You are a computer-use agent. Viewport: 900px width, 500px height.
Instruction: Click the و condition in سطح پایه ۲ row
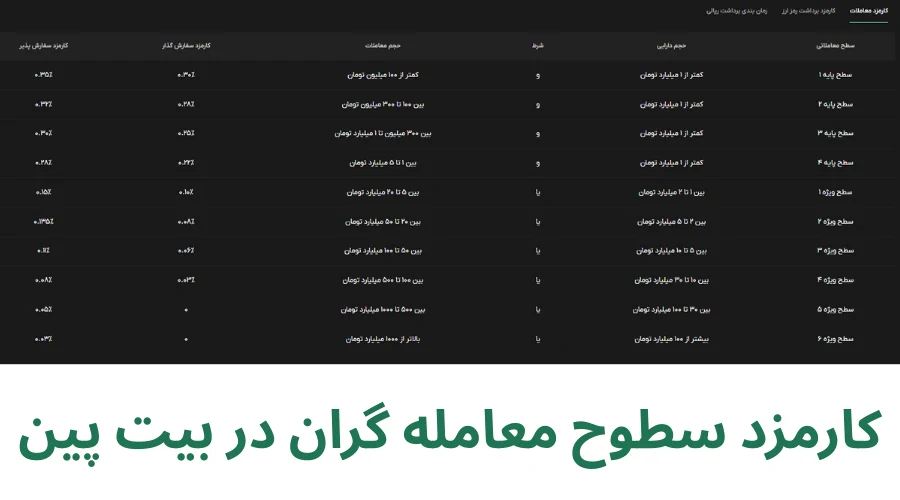[x=537, y=104]
